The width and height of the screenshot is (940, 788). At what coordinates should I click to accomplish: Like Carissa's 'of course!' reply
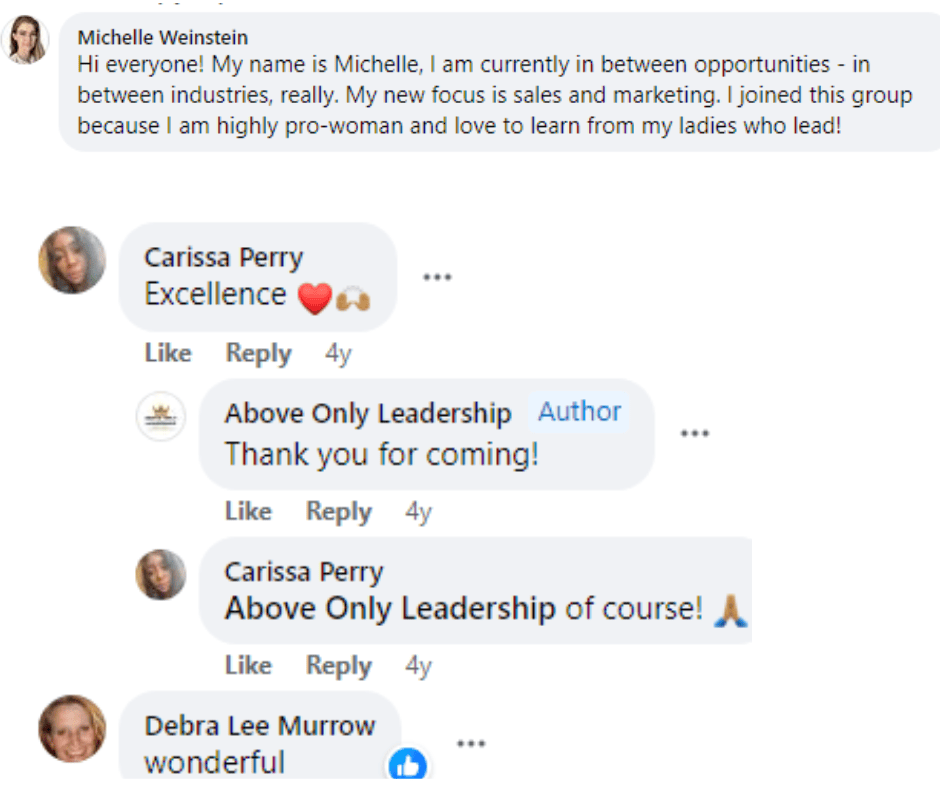[x=248, y=666]
